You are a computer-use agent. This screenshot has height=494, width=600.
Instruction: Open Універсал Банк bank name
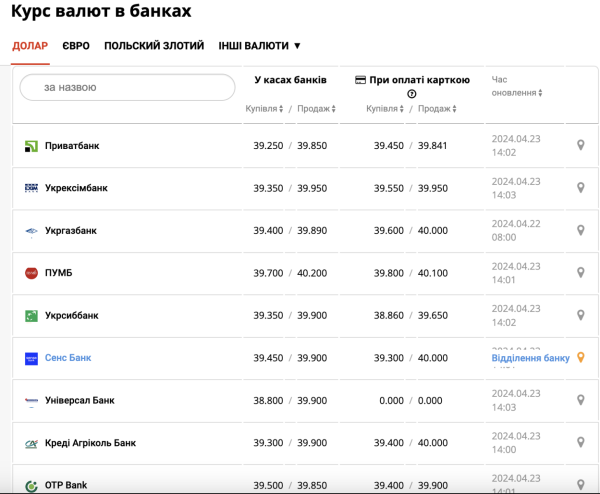[x=80, y=401]
